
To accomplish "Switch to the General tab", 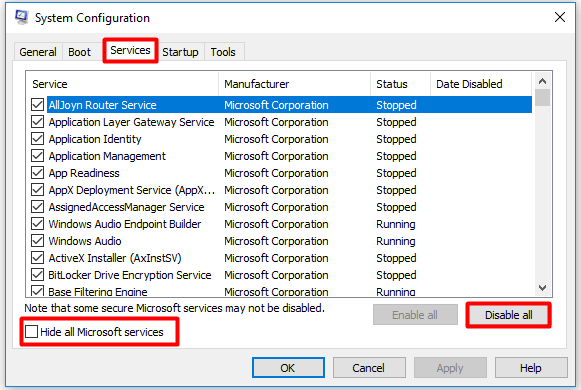I will pos(38,52).
